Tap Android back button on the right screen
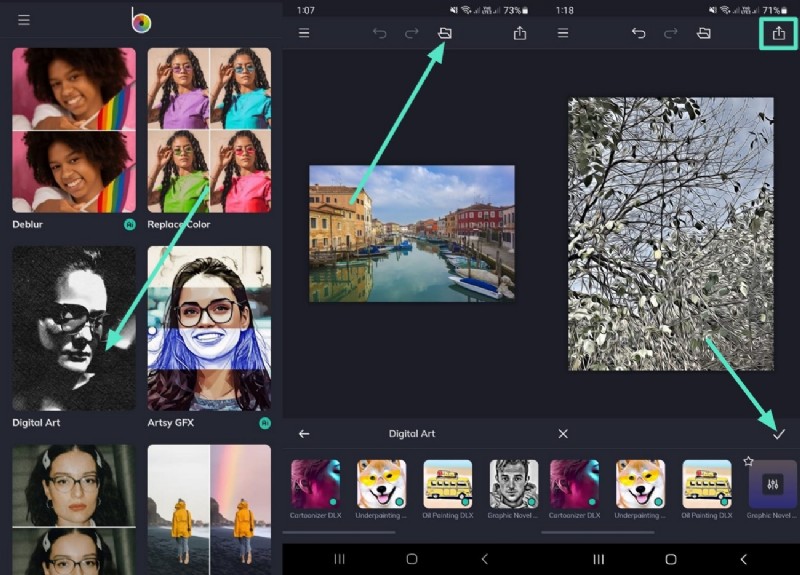Screen dimensions: 800x575 [x=744, y=559]
